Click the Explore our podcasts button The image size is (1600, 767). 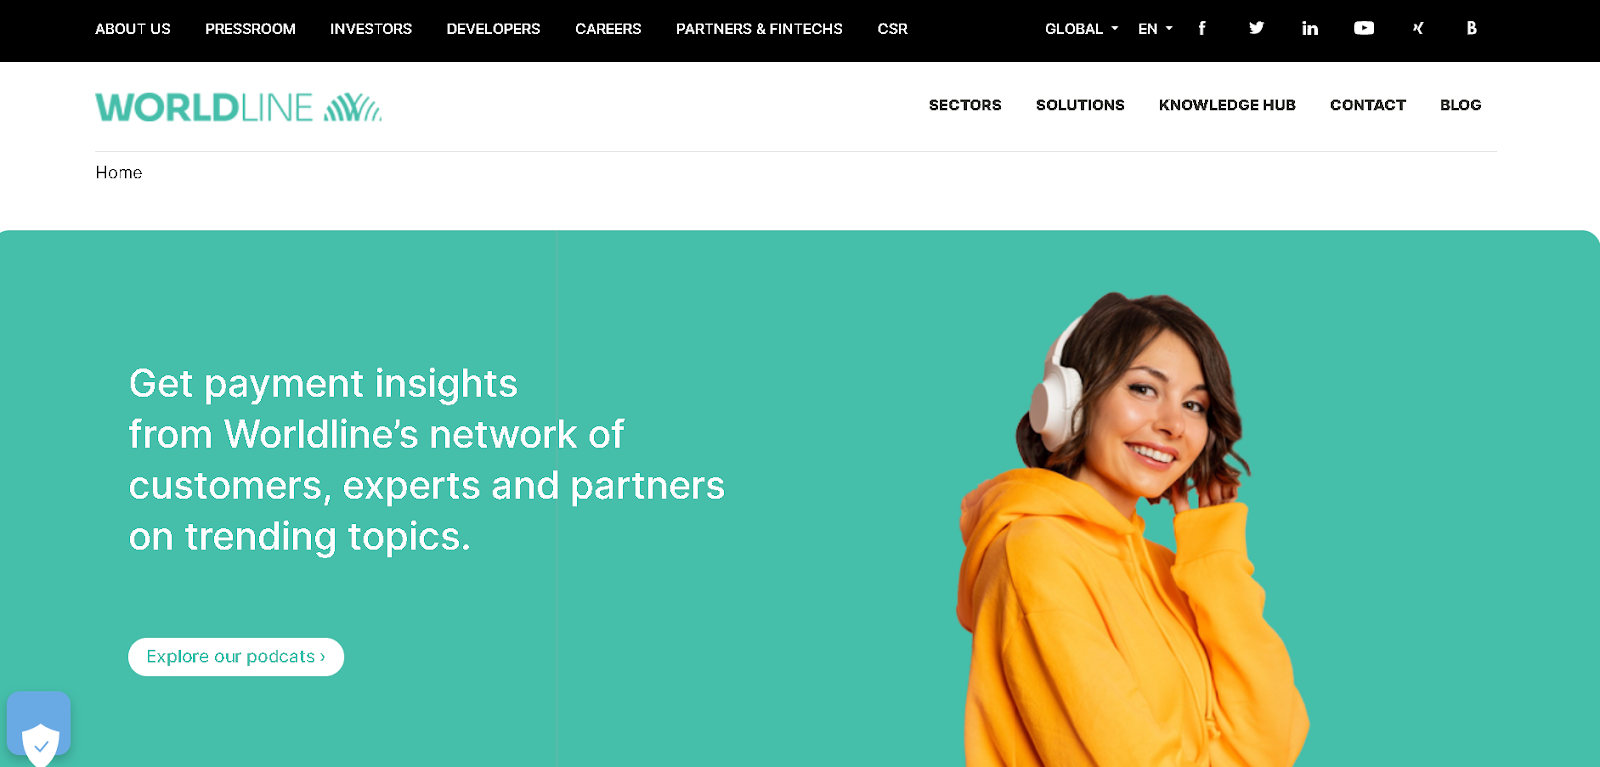pyautogui.click(x=236, y=657)
